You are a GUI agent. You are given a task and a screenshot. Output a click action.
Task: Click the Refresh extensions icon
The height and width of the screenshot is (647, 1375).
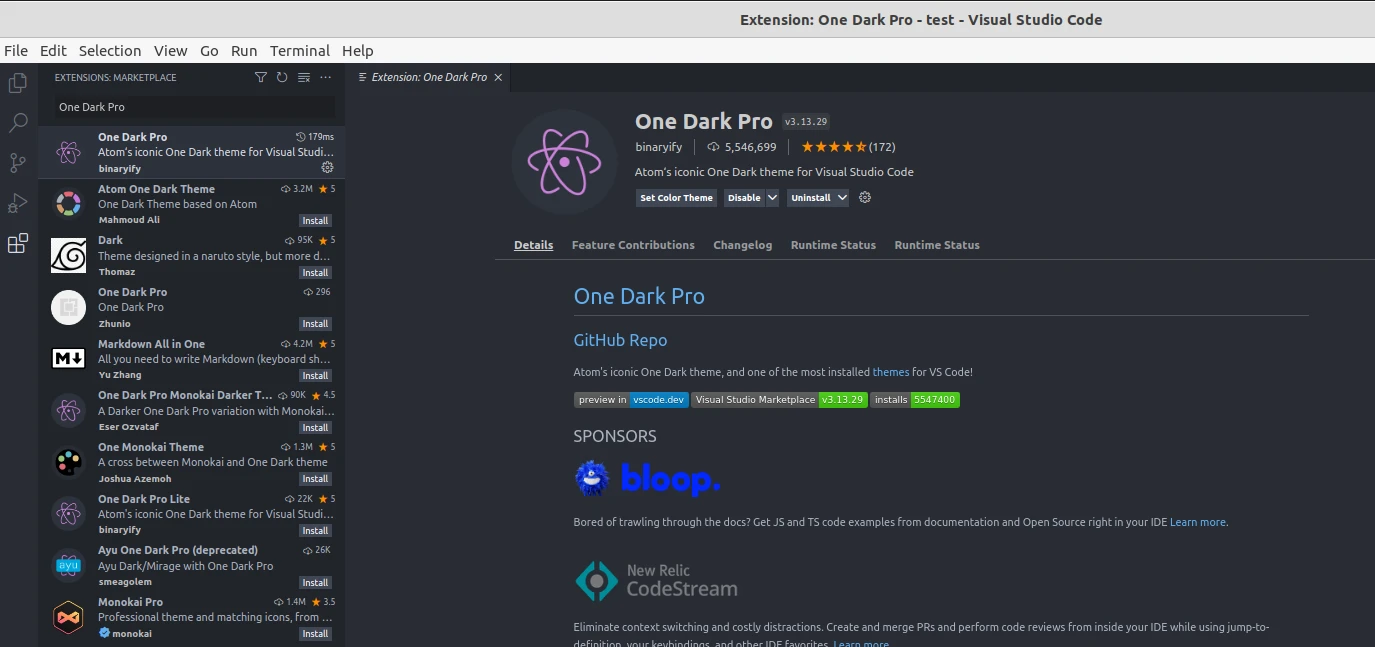(x=281, y=77)
